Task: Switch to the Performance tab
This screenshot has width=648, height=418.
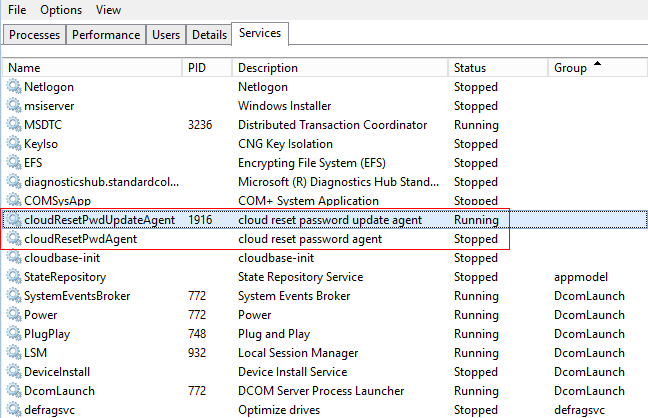Action: click(x=106, y=35)
